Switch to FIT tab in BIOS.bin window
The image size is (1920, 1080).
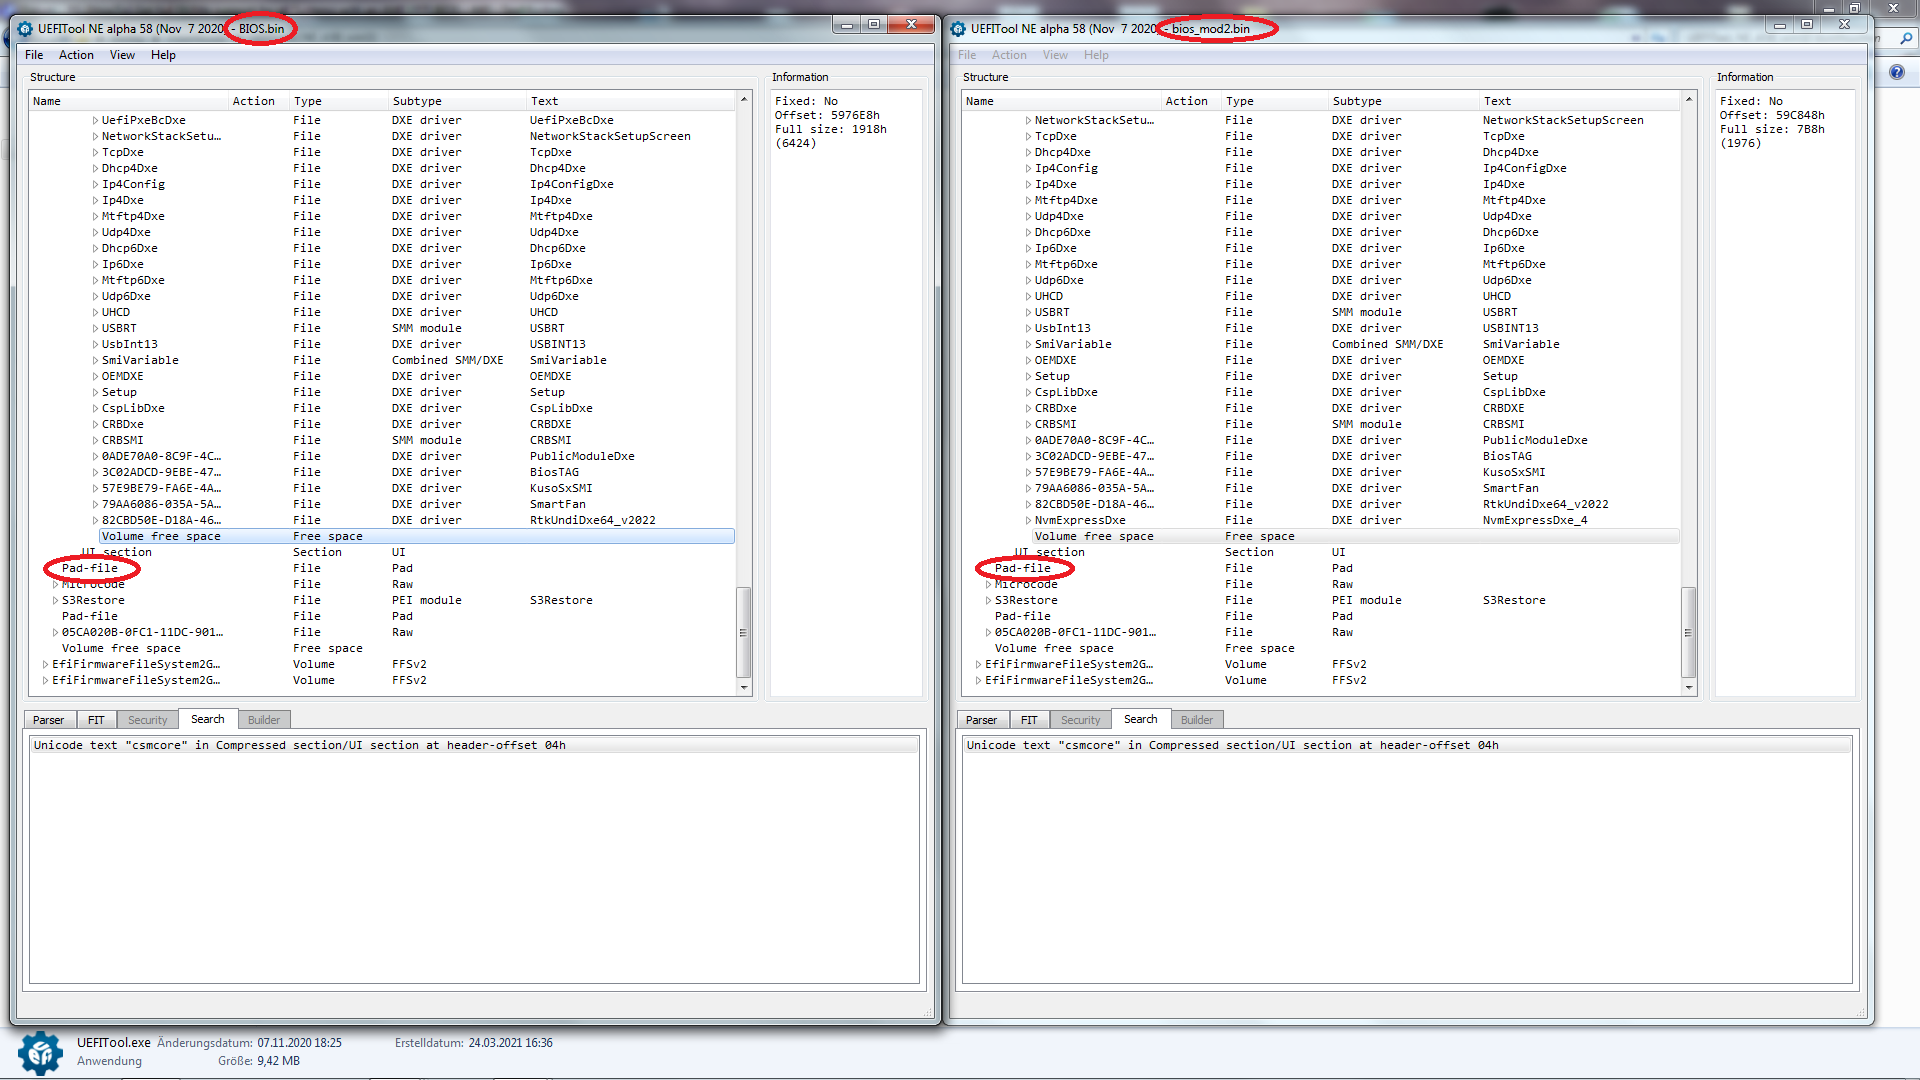tap(96, 720)
